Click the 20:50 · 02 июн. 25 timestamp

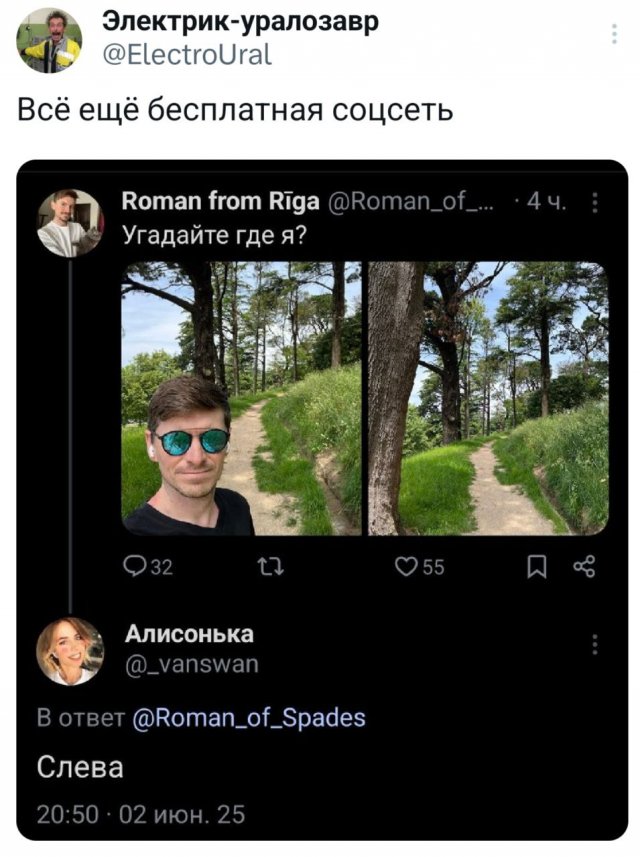click(x=141, y=815)
